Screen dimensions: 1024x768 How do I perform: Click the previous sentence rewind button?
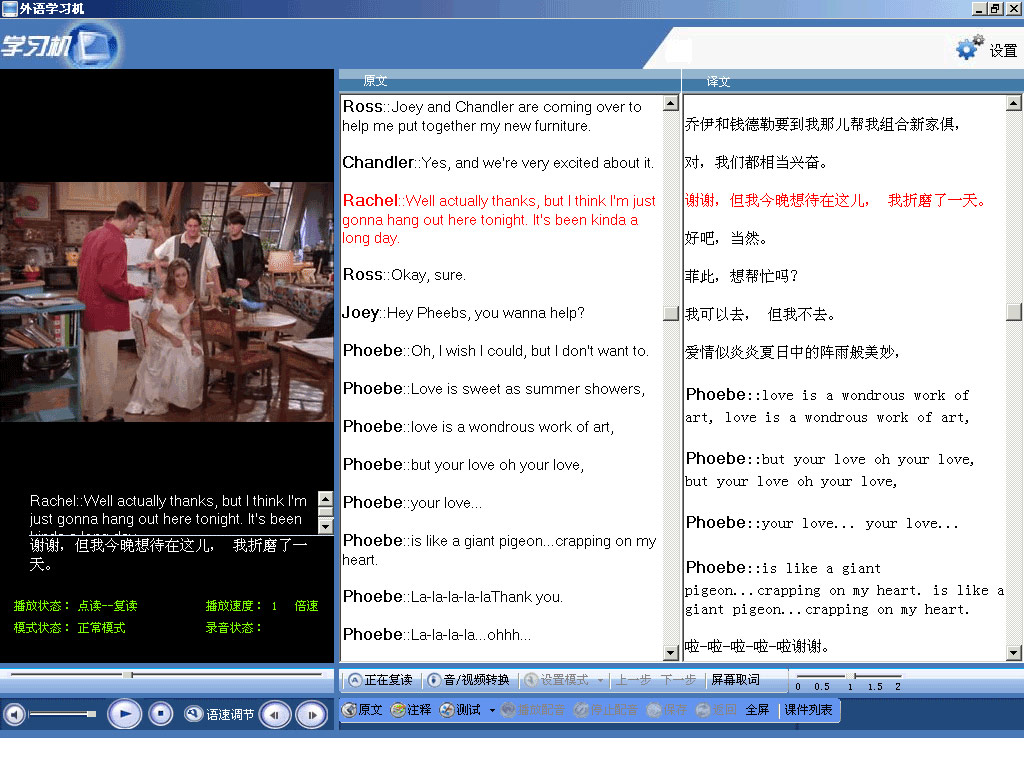276,714
